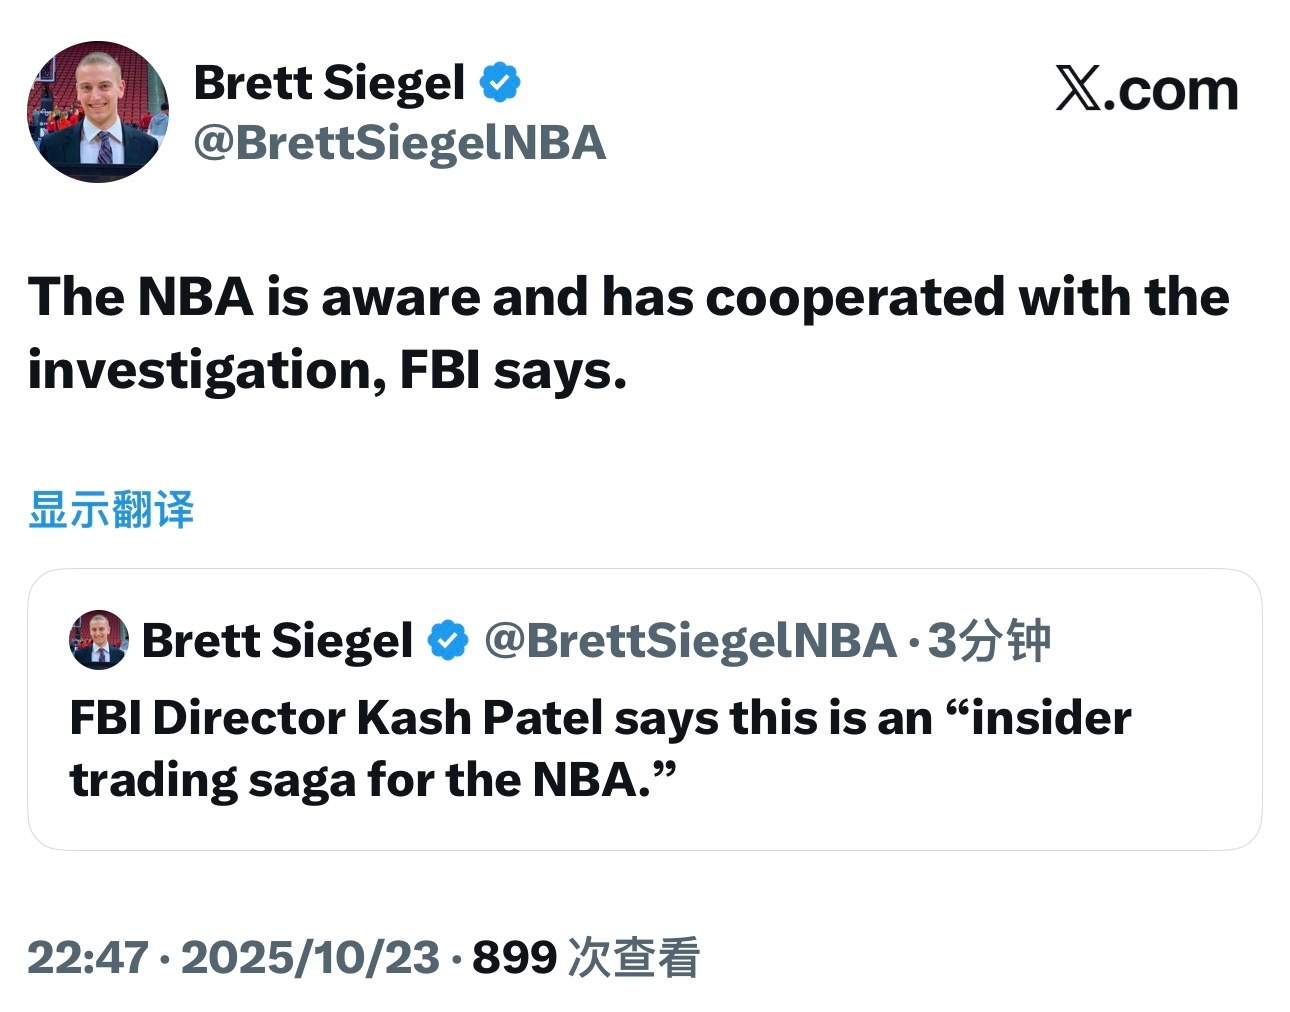The image size is (1290, 1012).
Task: Click Brett Siegel name in quoted tweet
Action: (x=277, y=640)
